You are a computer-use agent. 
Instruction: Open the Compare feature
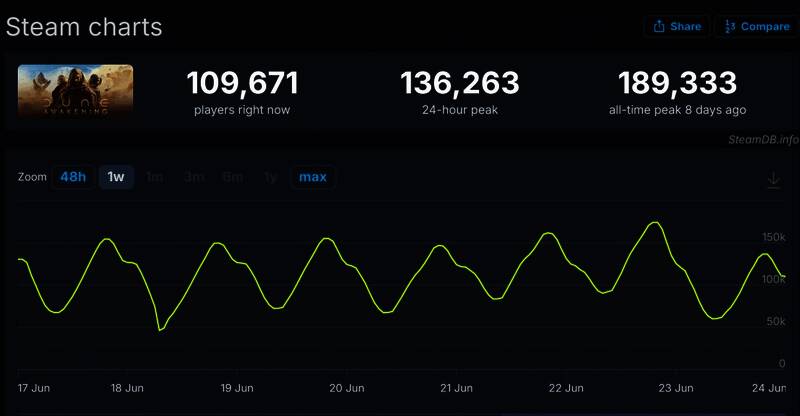[756, 27]
